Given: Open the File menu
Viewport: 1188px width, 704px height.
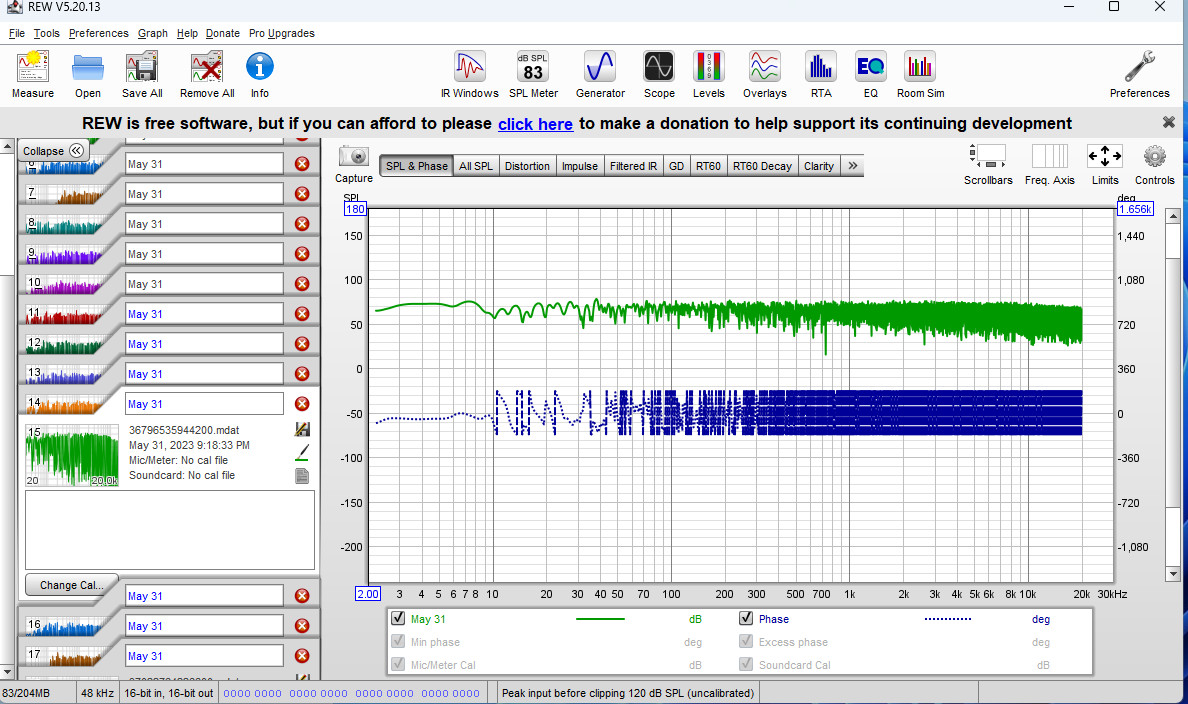Looking at the screenshot, I should click(x=17, y=33).
